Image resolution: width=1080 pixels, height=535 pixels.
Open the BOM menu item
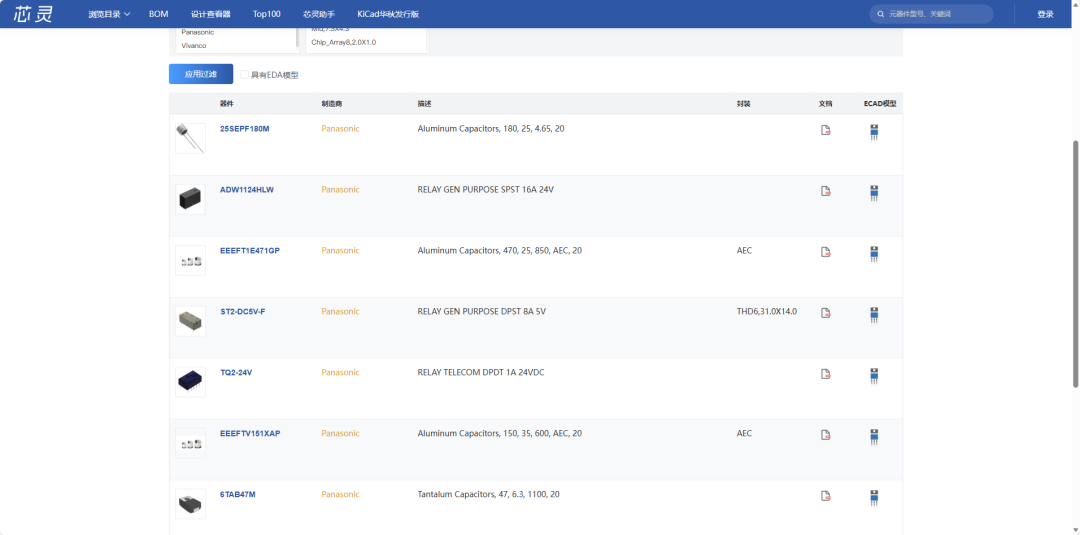[158, 14]
